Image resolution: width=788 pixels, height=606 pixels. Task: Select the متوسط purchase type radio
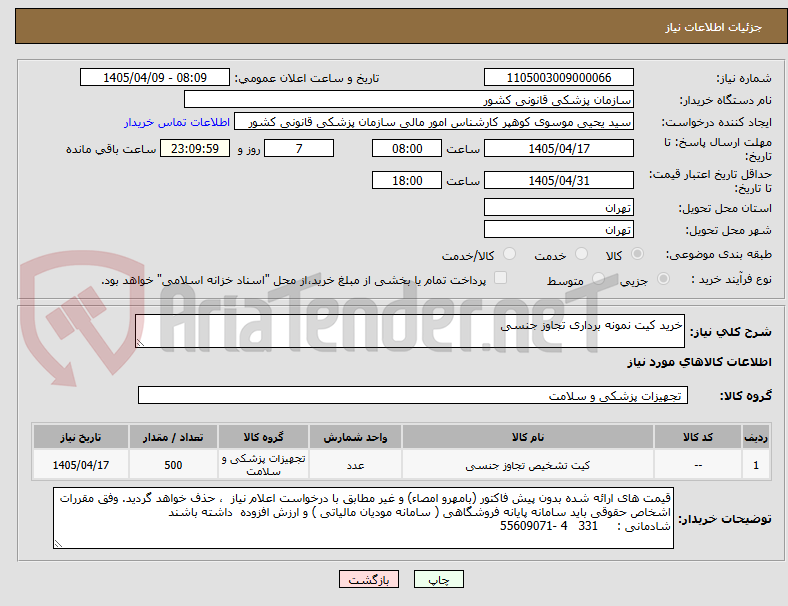pos(598,278)
